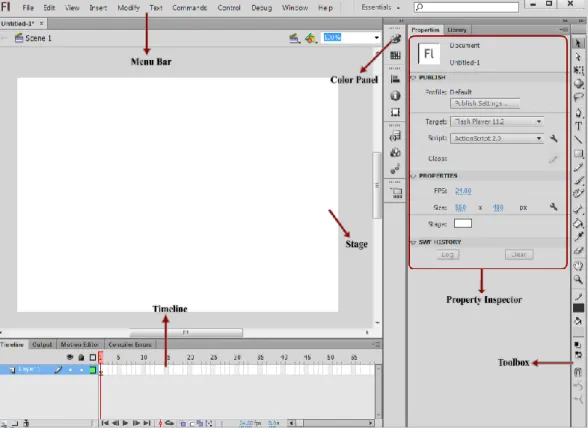Image resolution: width=588 pixels, height=428 pixels.
Task: Click the FPS value 24.00
Action: point(463,191)
